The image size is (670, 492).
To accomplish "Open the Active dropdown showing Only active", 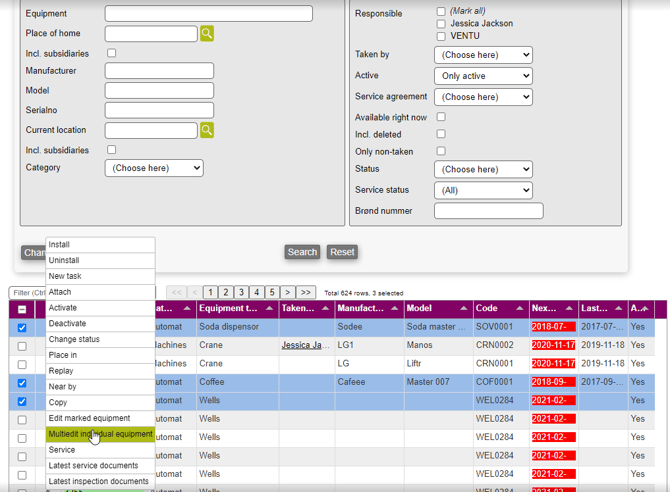I will pyautogui.click(x=483, y=76).
